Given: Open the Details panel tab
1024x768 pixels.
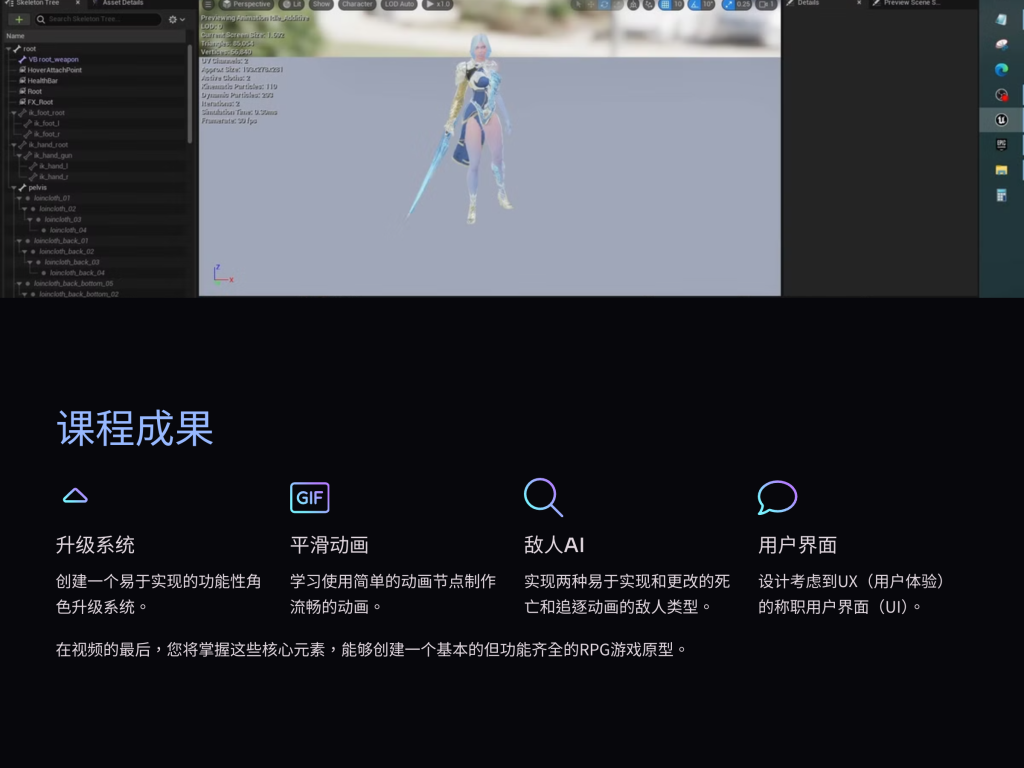Looking at the screenshot, I should click(807, 3).
